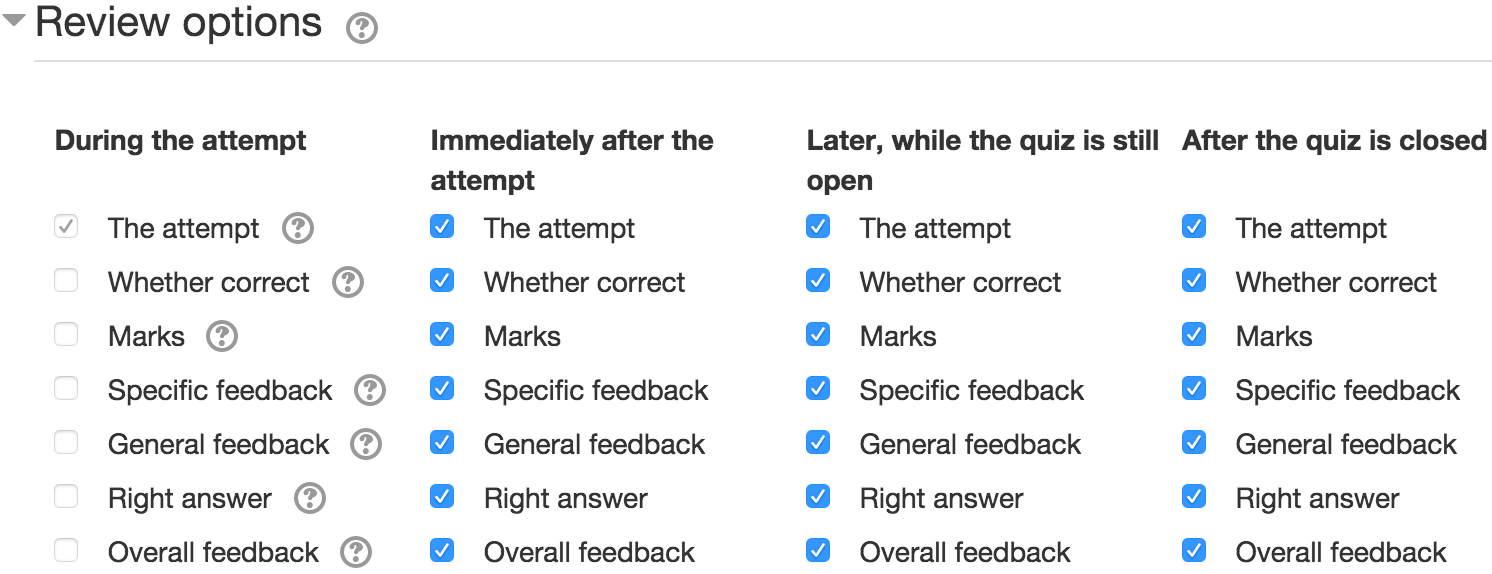
Task: Show help for General feedback
Action: tap(366, 445)
